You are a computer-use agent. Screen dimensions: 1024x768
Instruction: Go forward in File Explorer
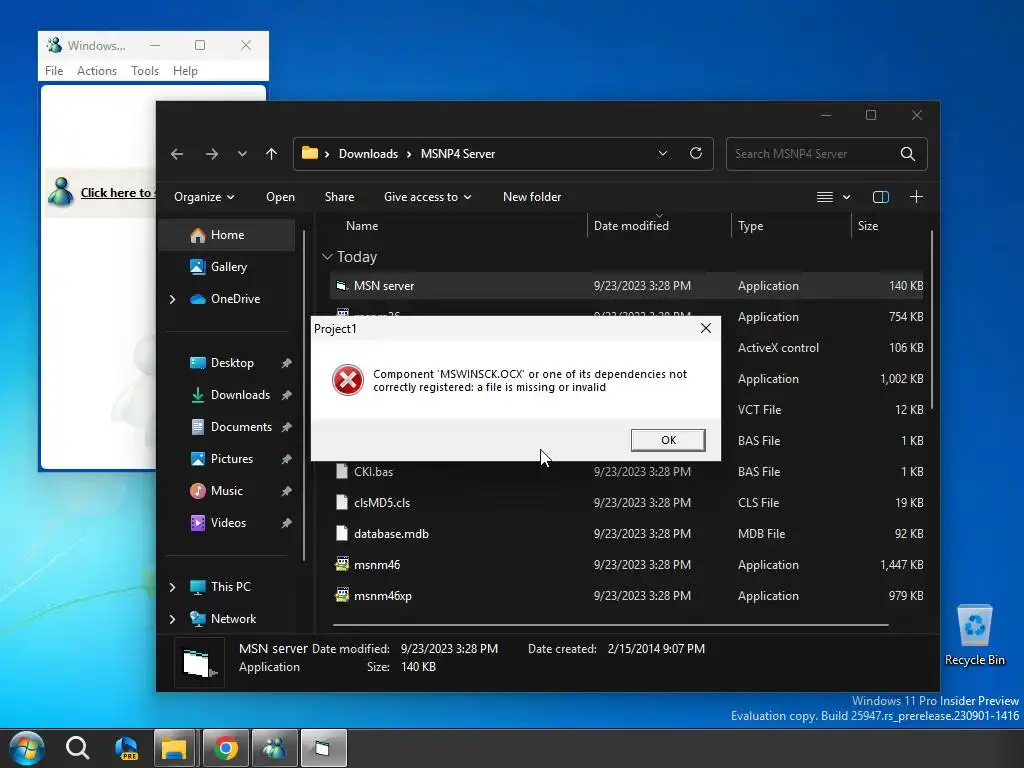click(212, 154)
